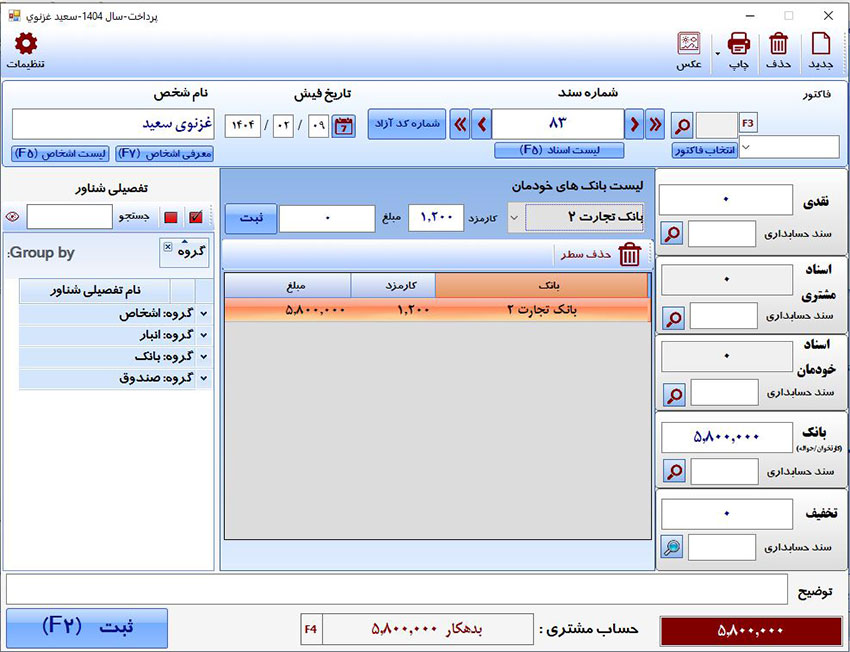Screen dimensions: 850x652
Task: Click the لیست اسناد (F5) button
Action: 559,151
